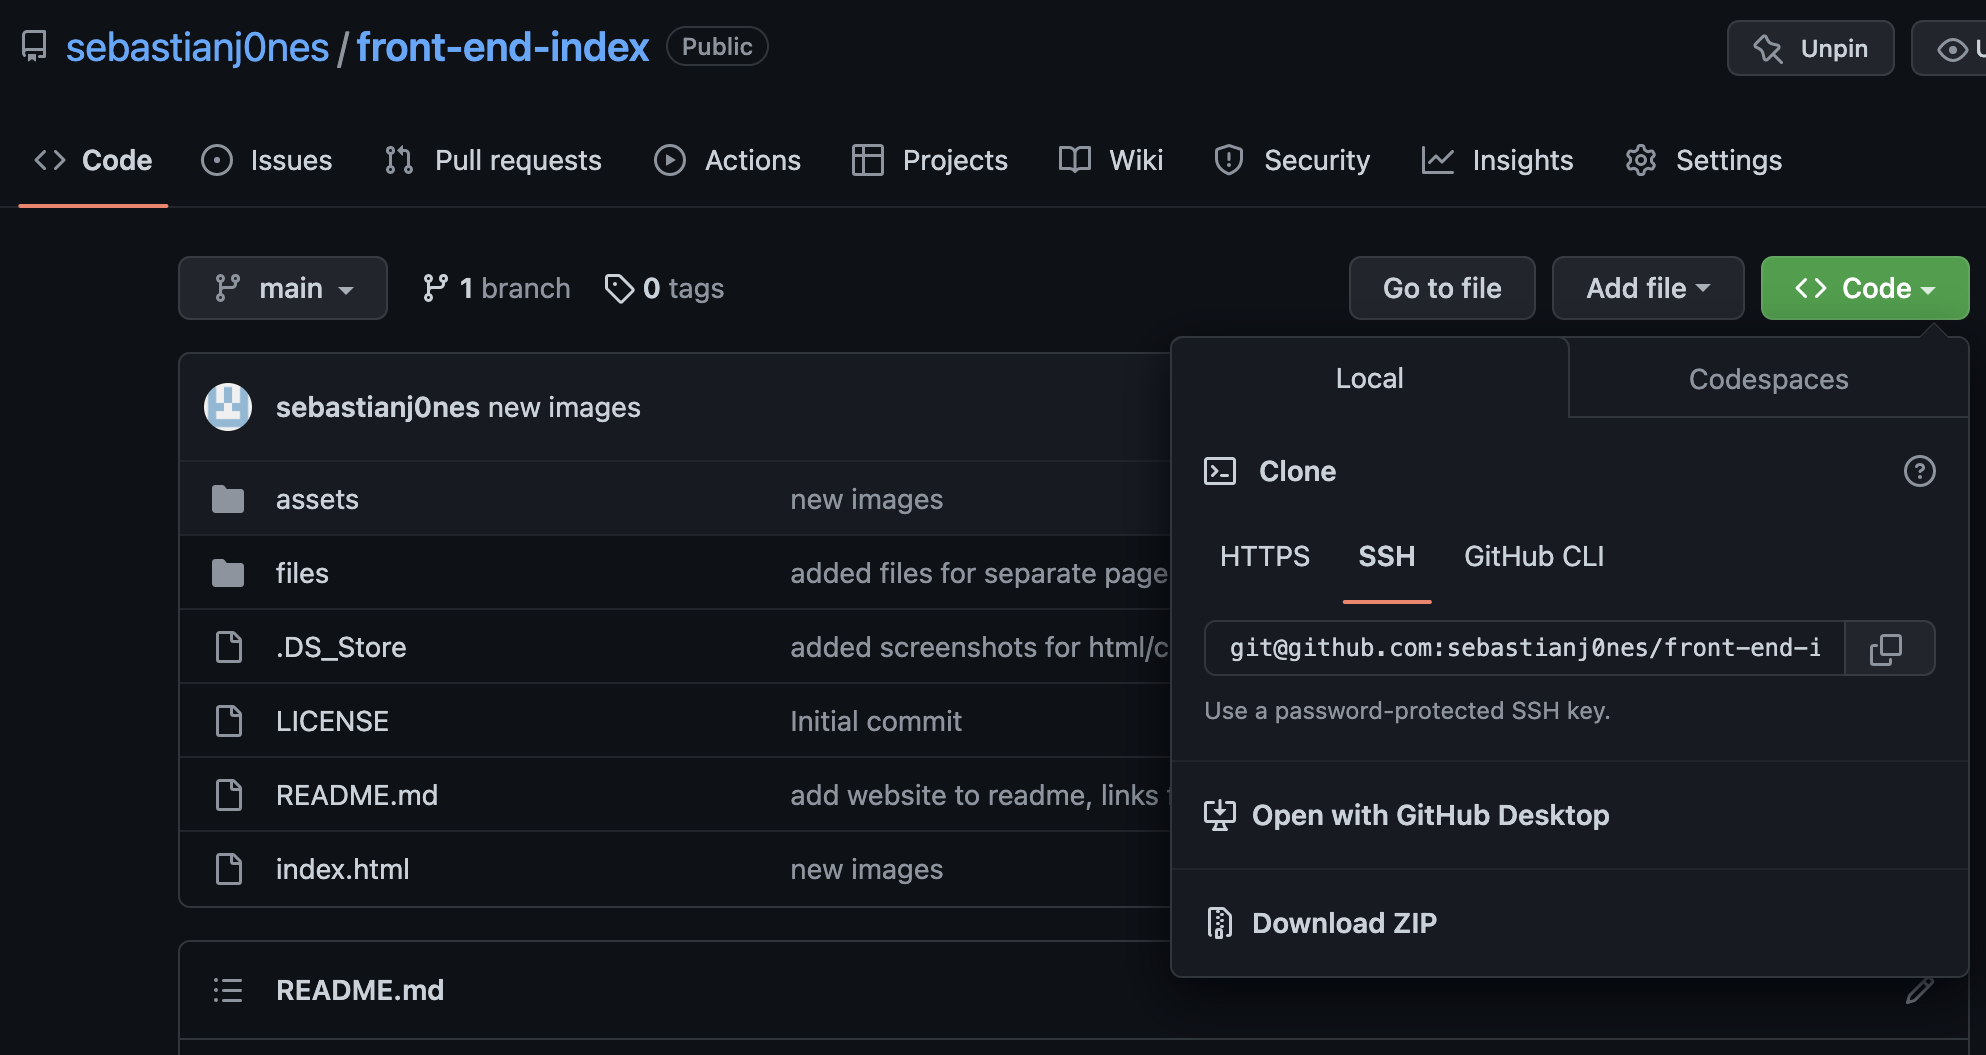
Task: Open the sebastianj0nes commit author link
Action: pos(378,407)
